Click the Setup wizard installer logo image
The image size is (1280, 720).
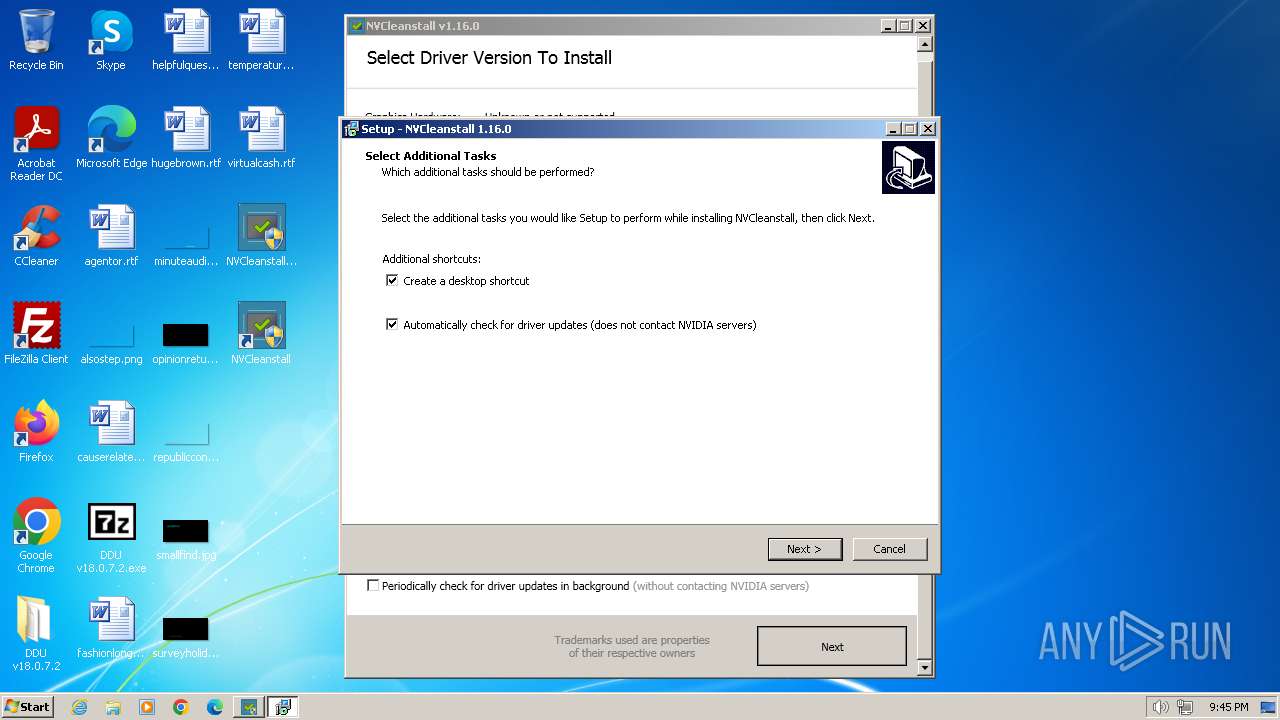(x=908, y=167)
